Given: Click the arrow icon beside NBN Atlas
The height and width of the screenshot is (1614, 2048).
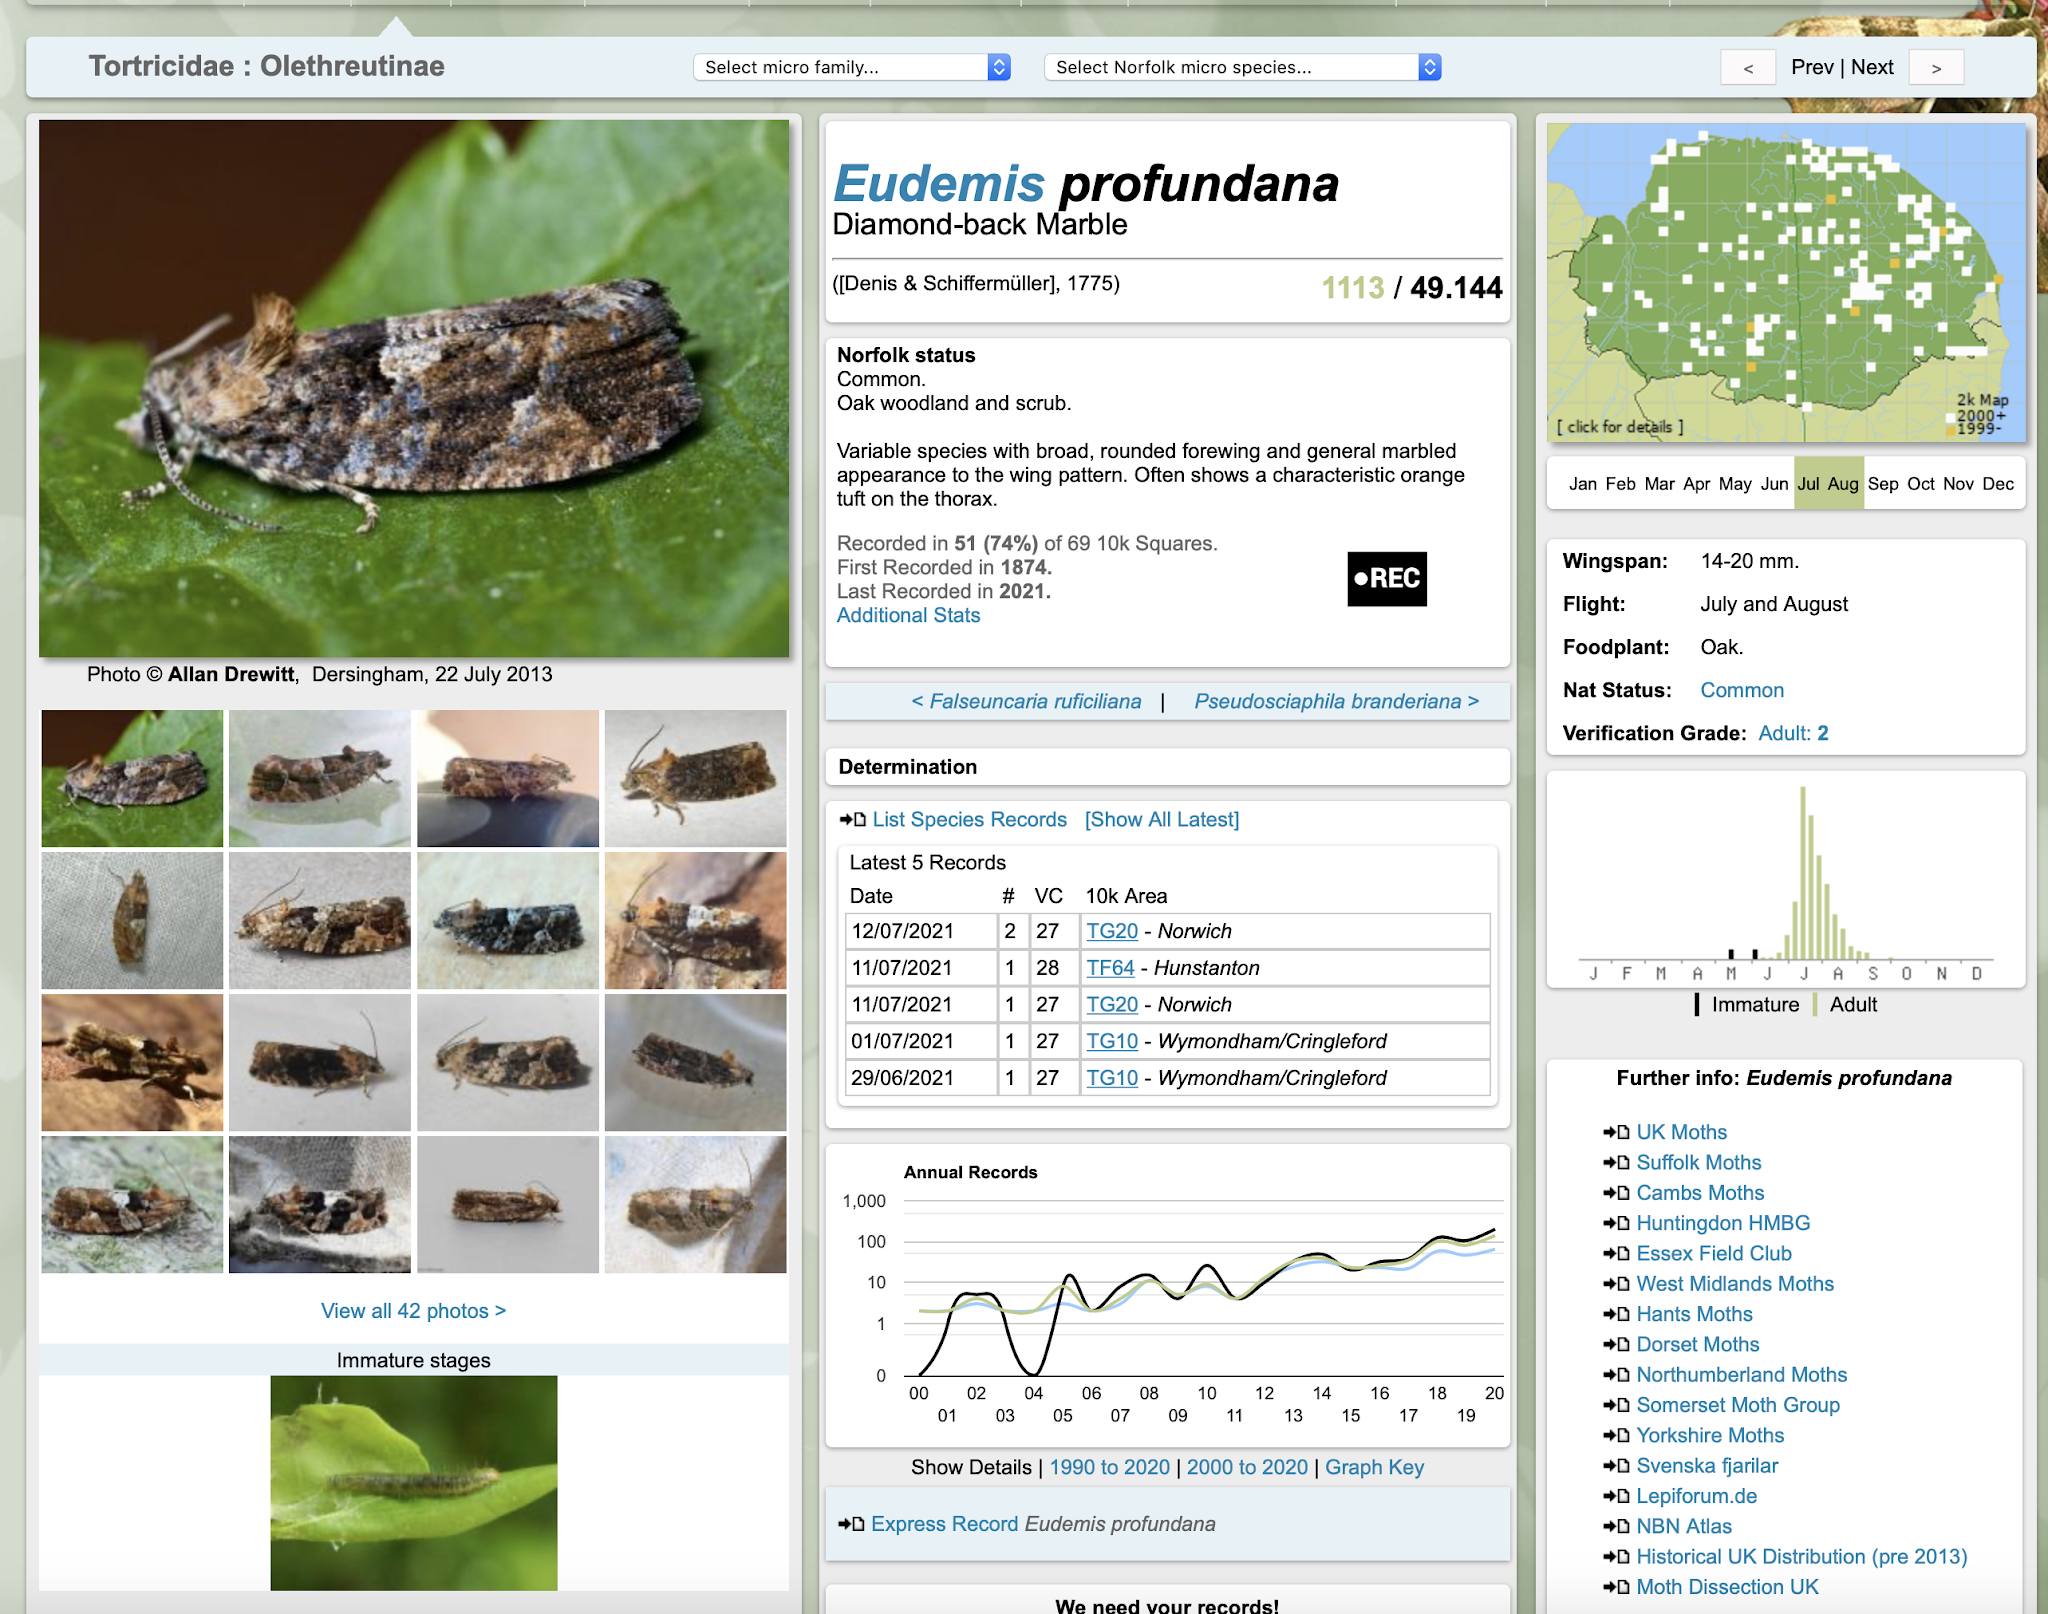Looking at the screenshot, I should coord(1616,1526).
